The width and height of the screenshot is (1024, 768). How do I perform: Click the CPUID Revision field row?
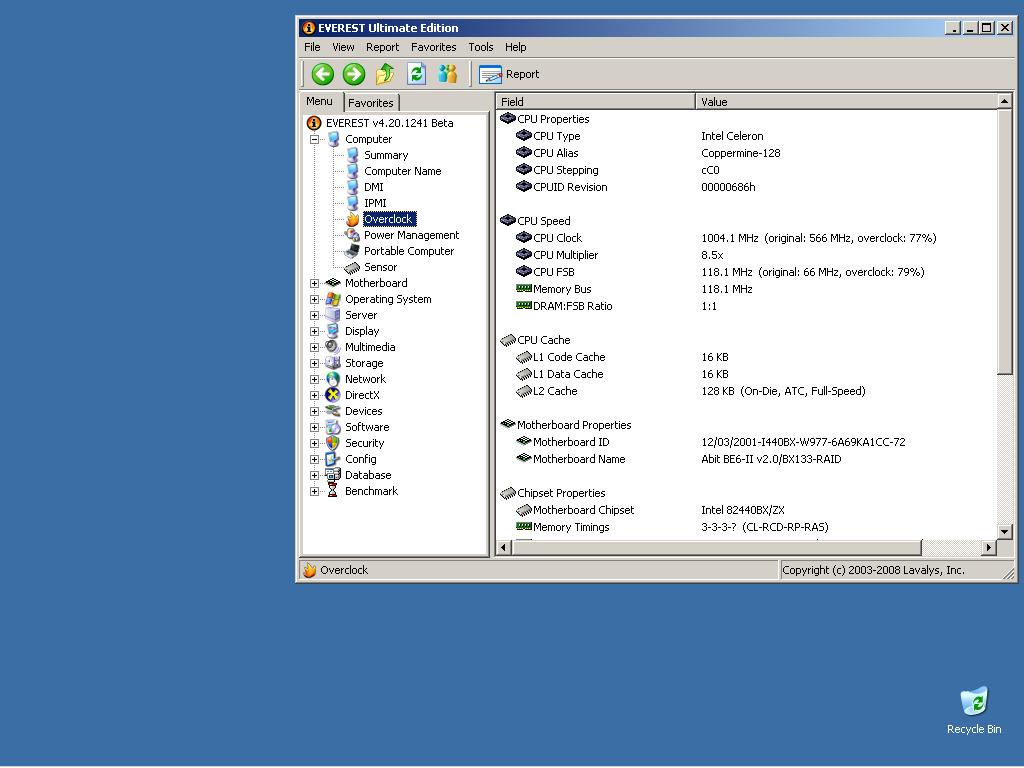pos(746,187)
